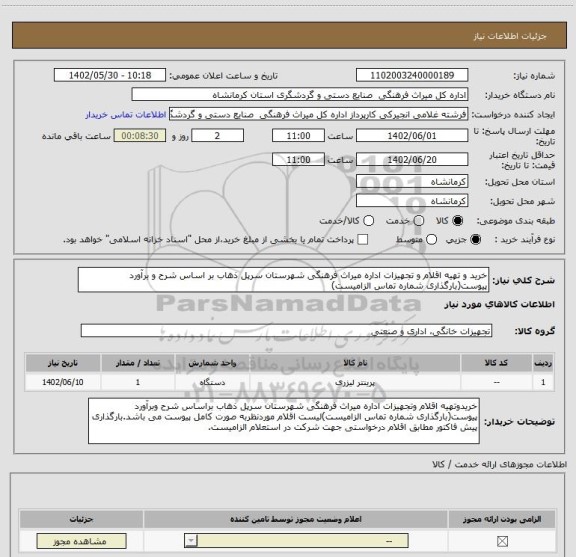Click the اعلام وضعیت مجوز توسط تامین کننده header
This screenshot has height=557, width=576.
[x=296, y=519]
